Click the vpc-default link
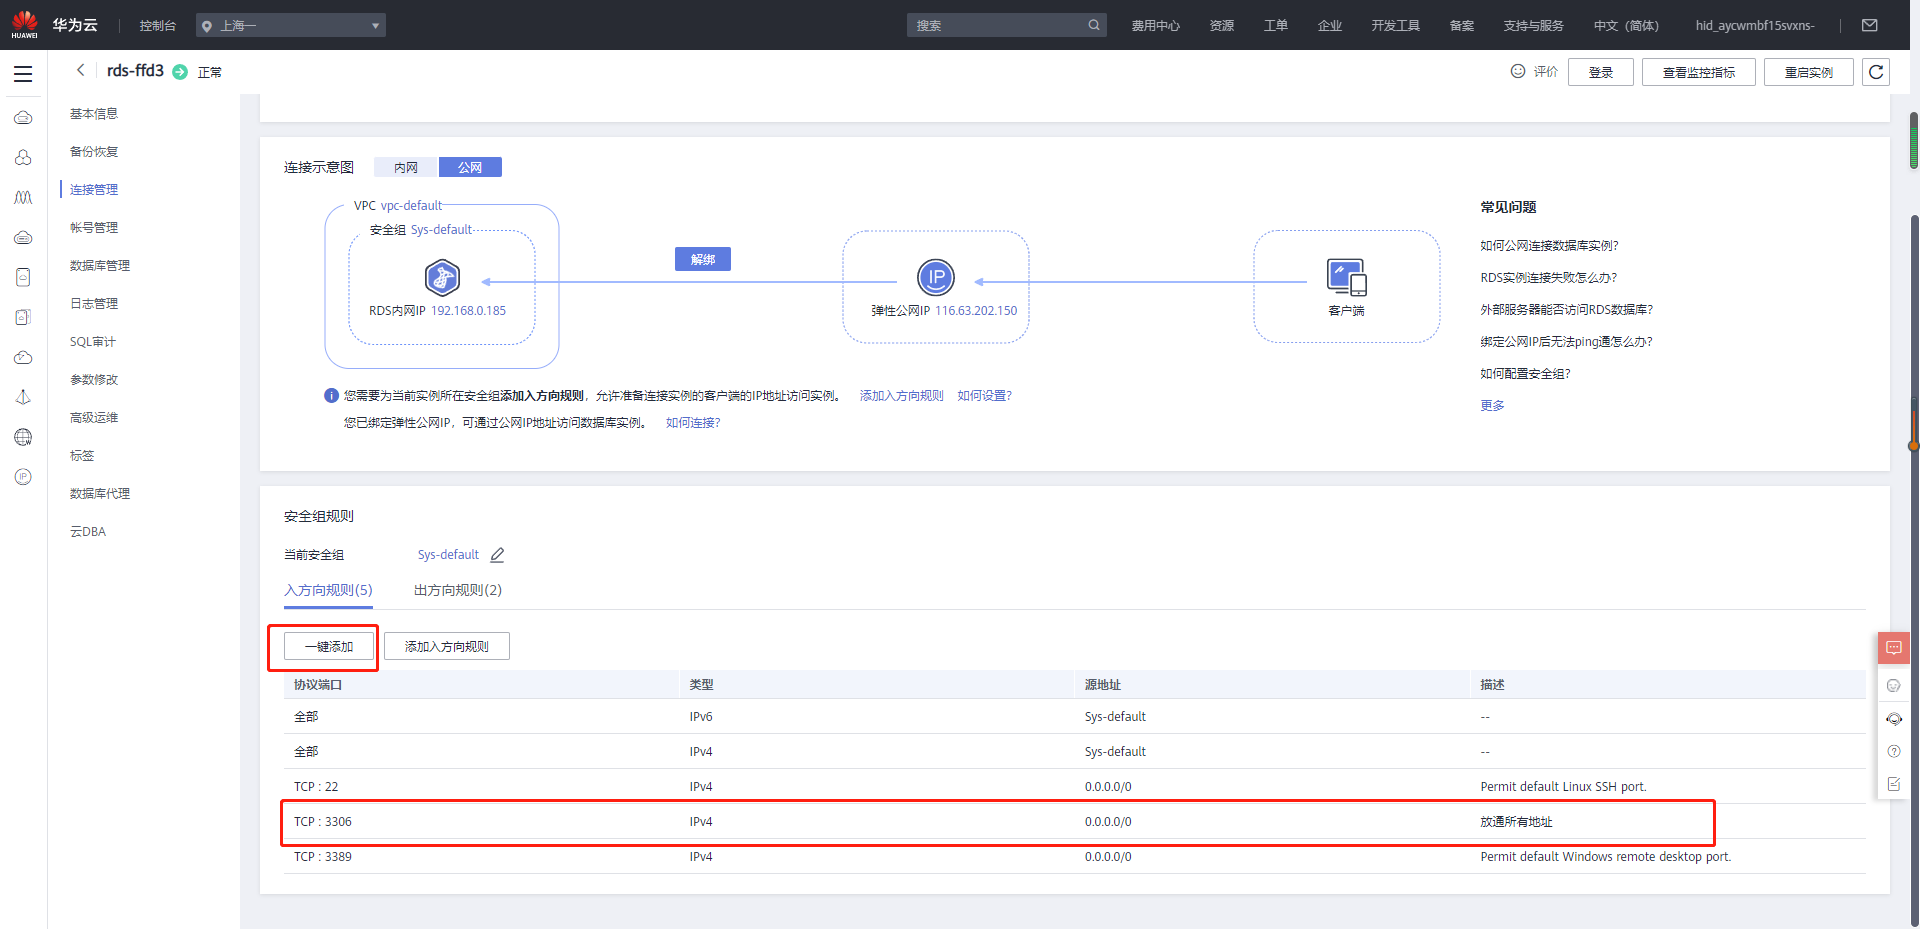The height and width of the screenshot is (929, 1920). 411,206
